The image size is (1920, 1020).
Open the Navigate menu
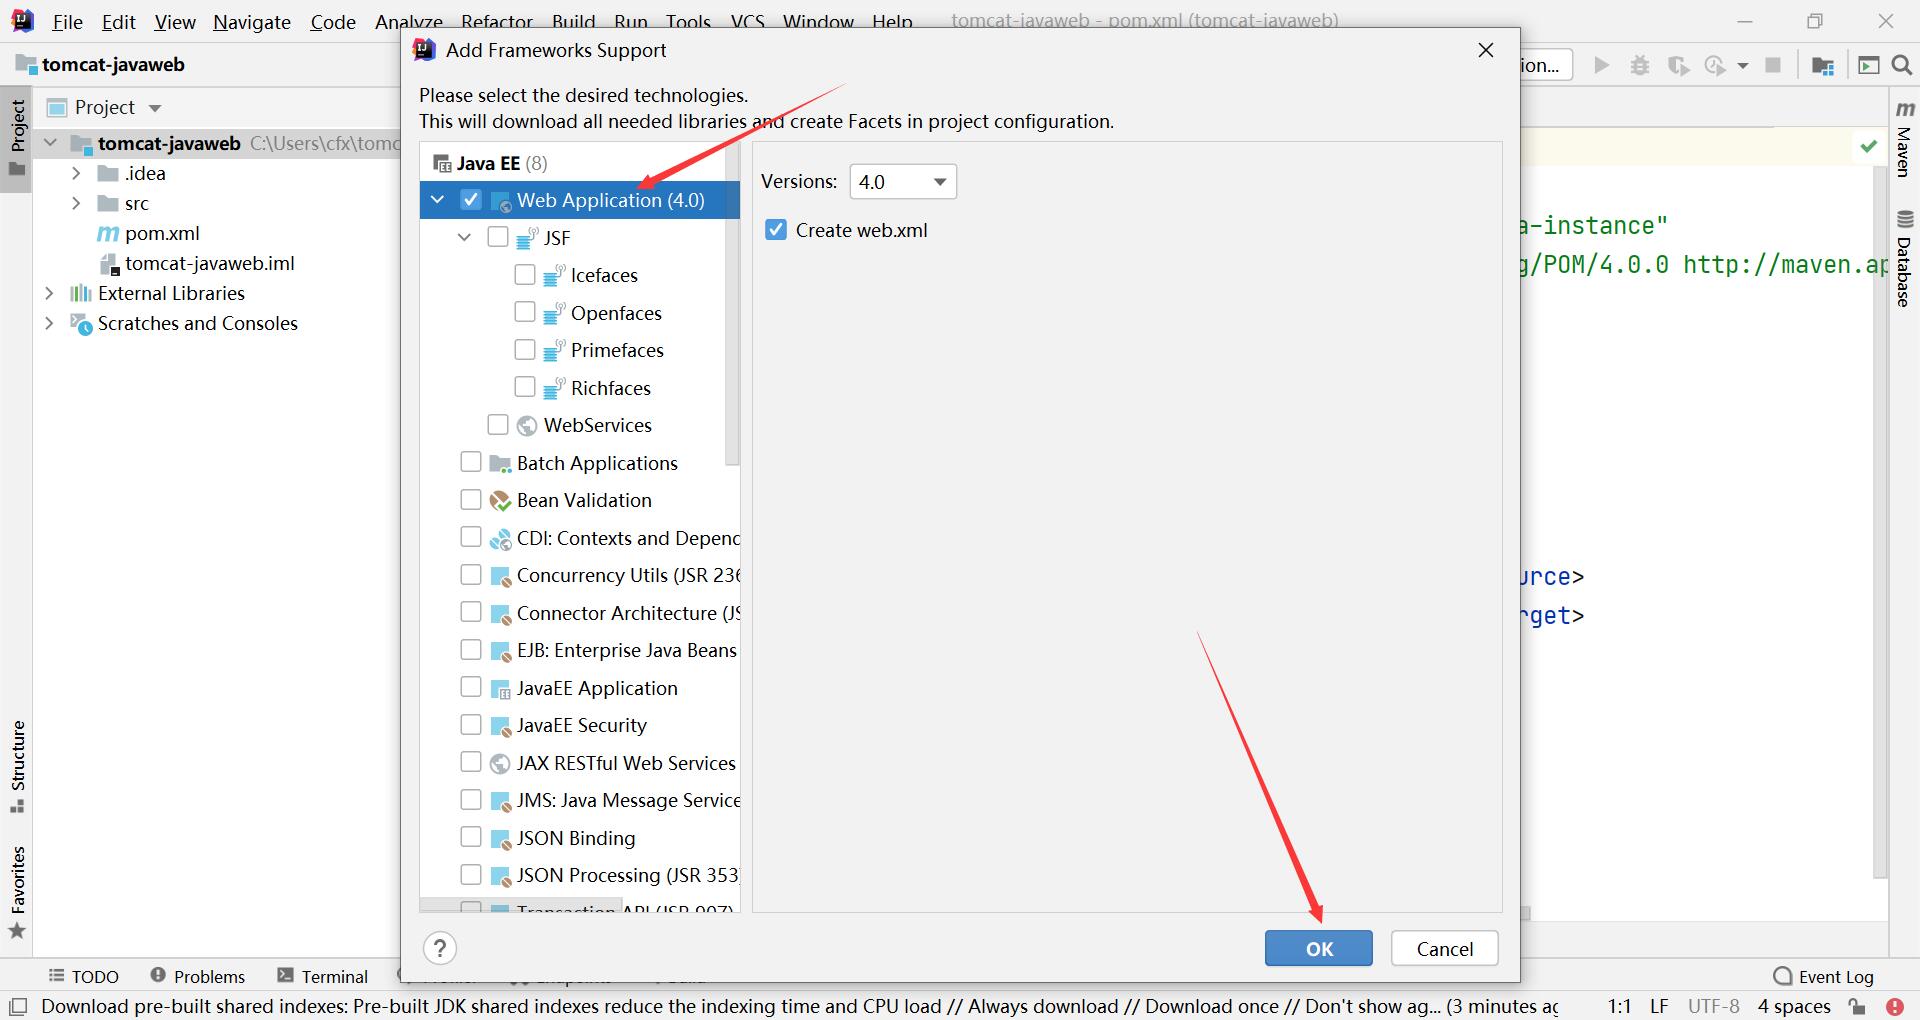(252, 22)
